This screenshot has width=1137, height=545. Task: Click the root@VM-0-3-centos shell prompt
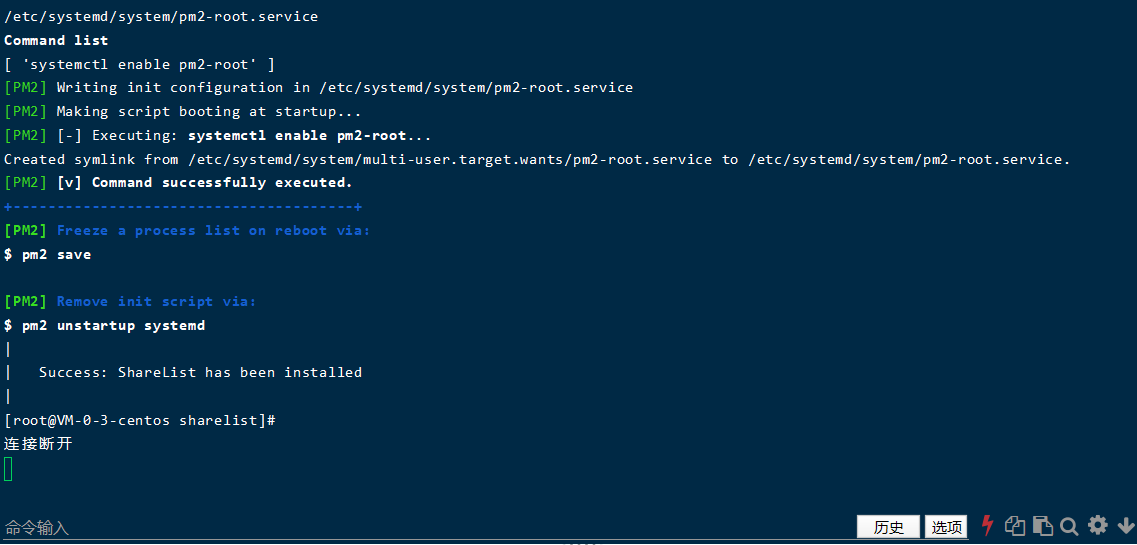(x=139, y=421)
